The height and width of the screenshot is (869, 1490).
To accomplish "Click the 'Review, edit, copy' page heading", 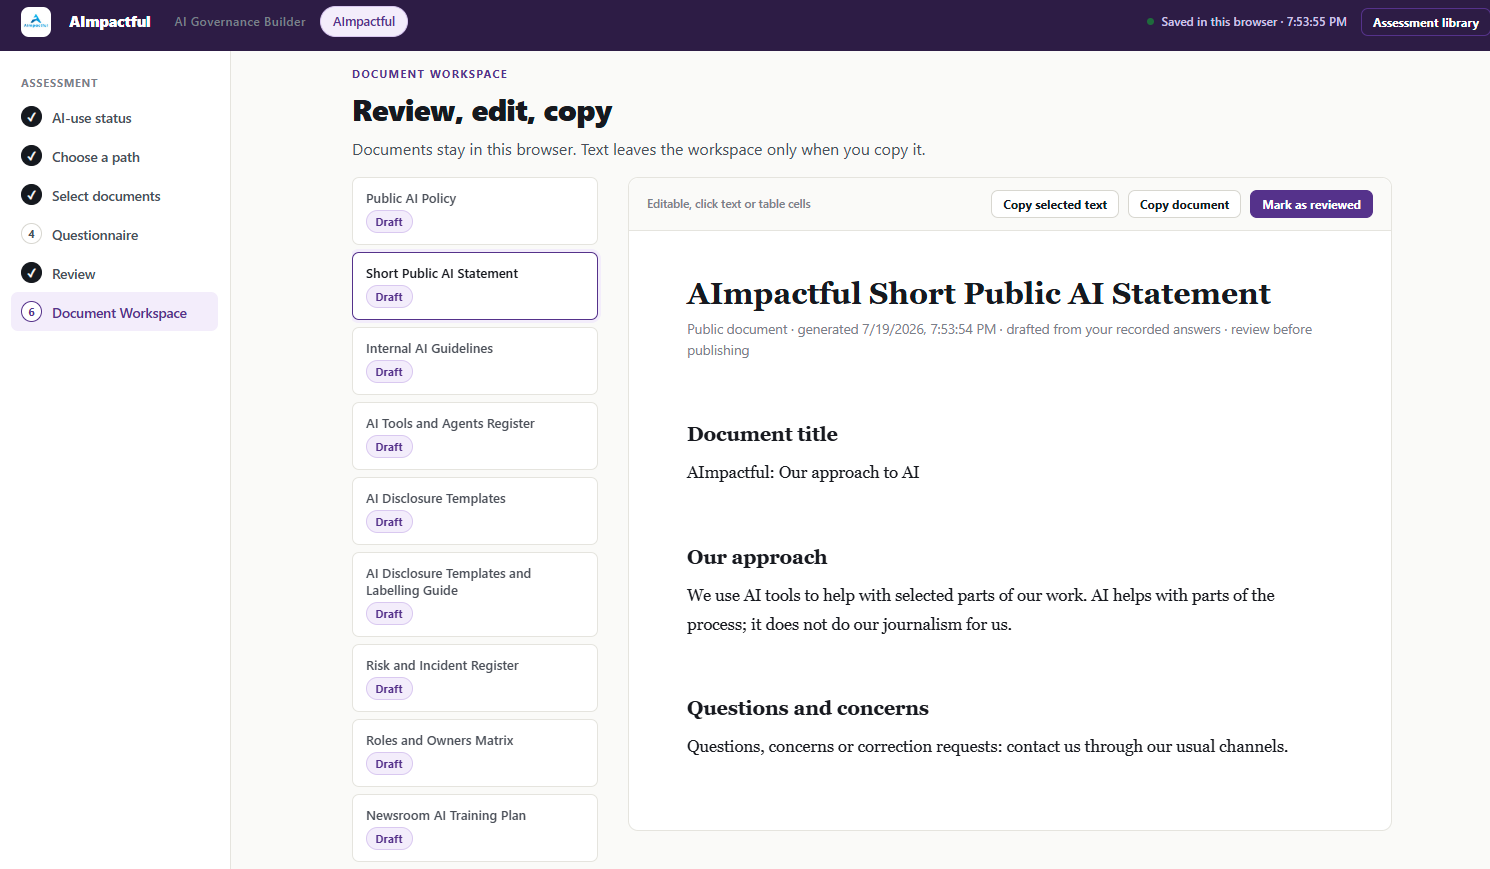I will point(482,111).
